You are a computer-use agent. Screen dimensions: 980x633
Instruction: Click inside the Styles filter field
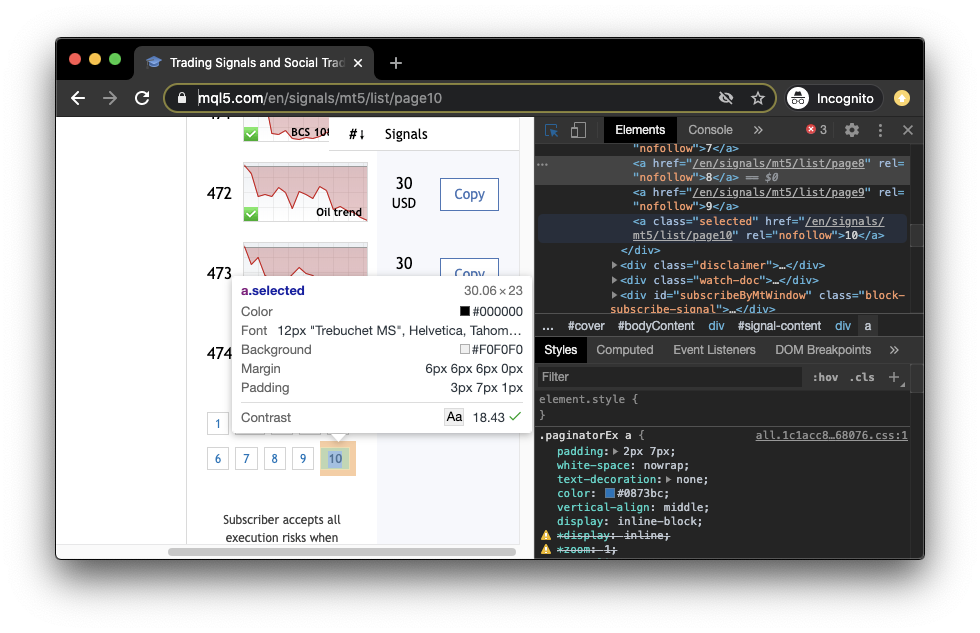click(650, 376)
